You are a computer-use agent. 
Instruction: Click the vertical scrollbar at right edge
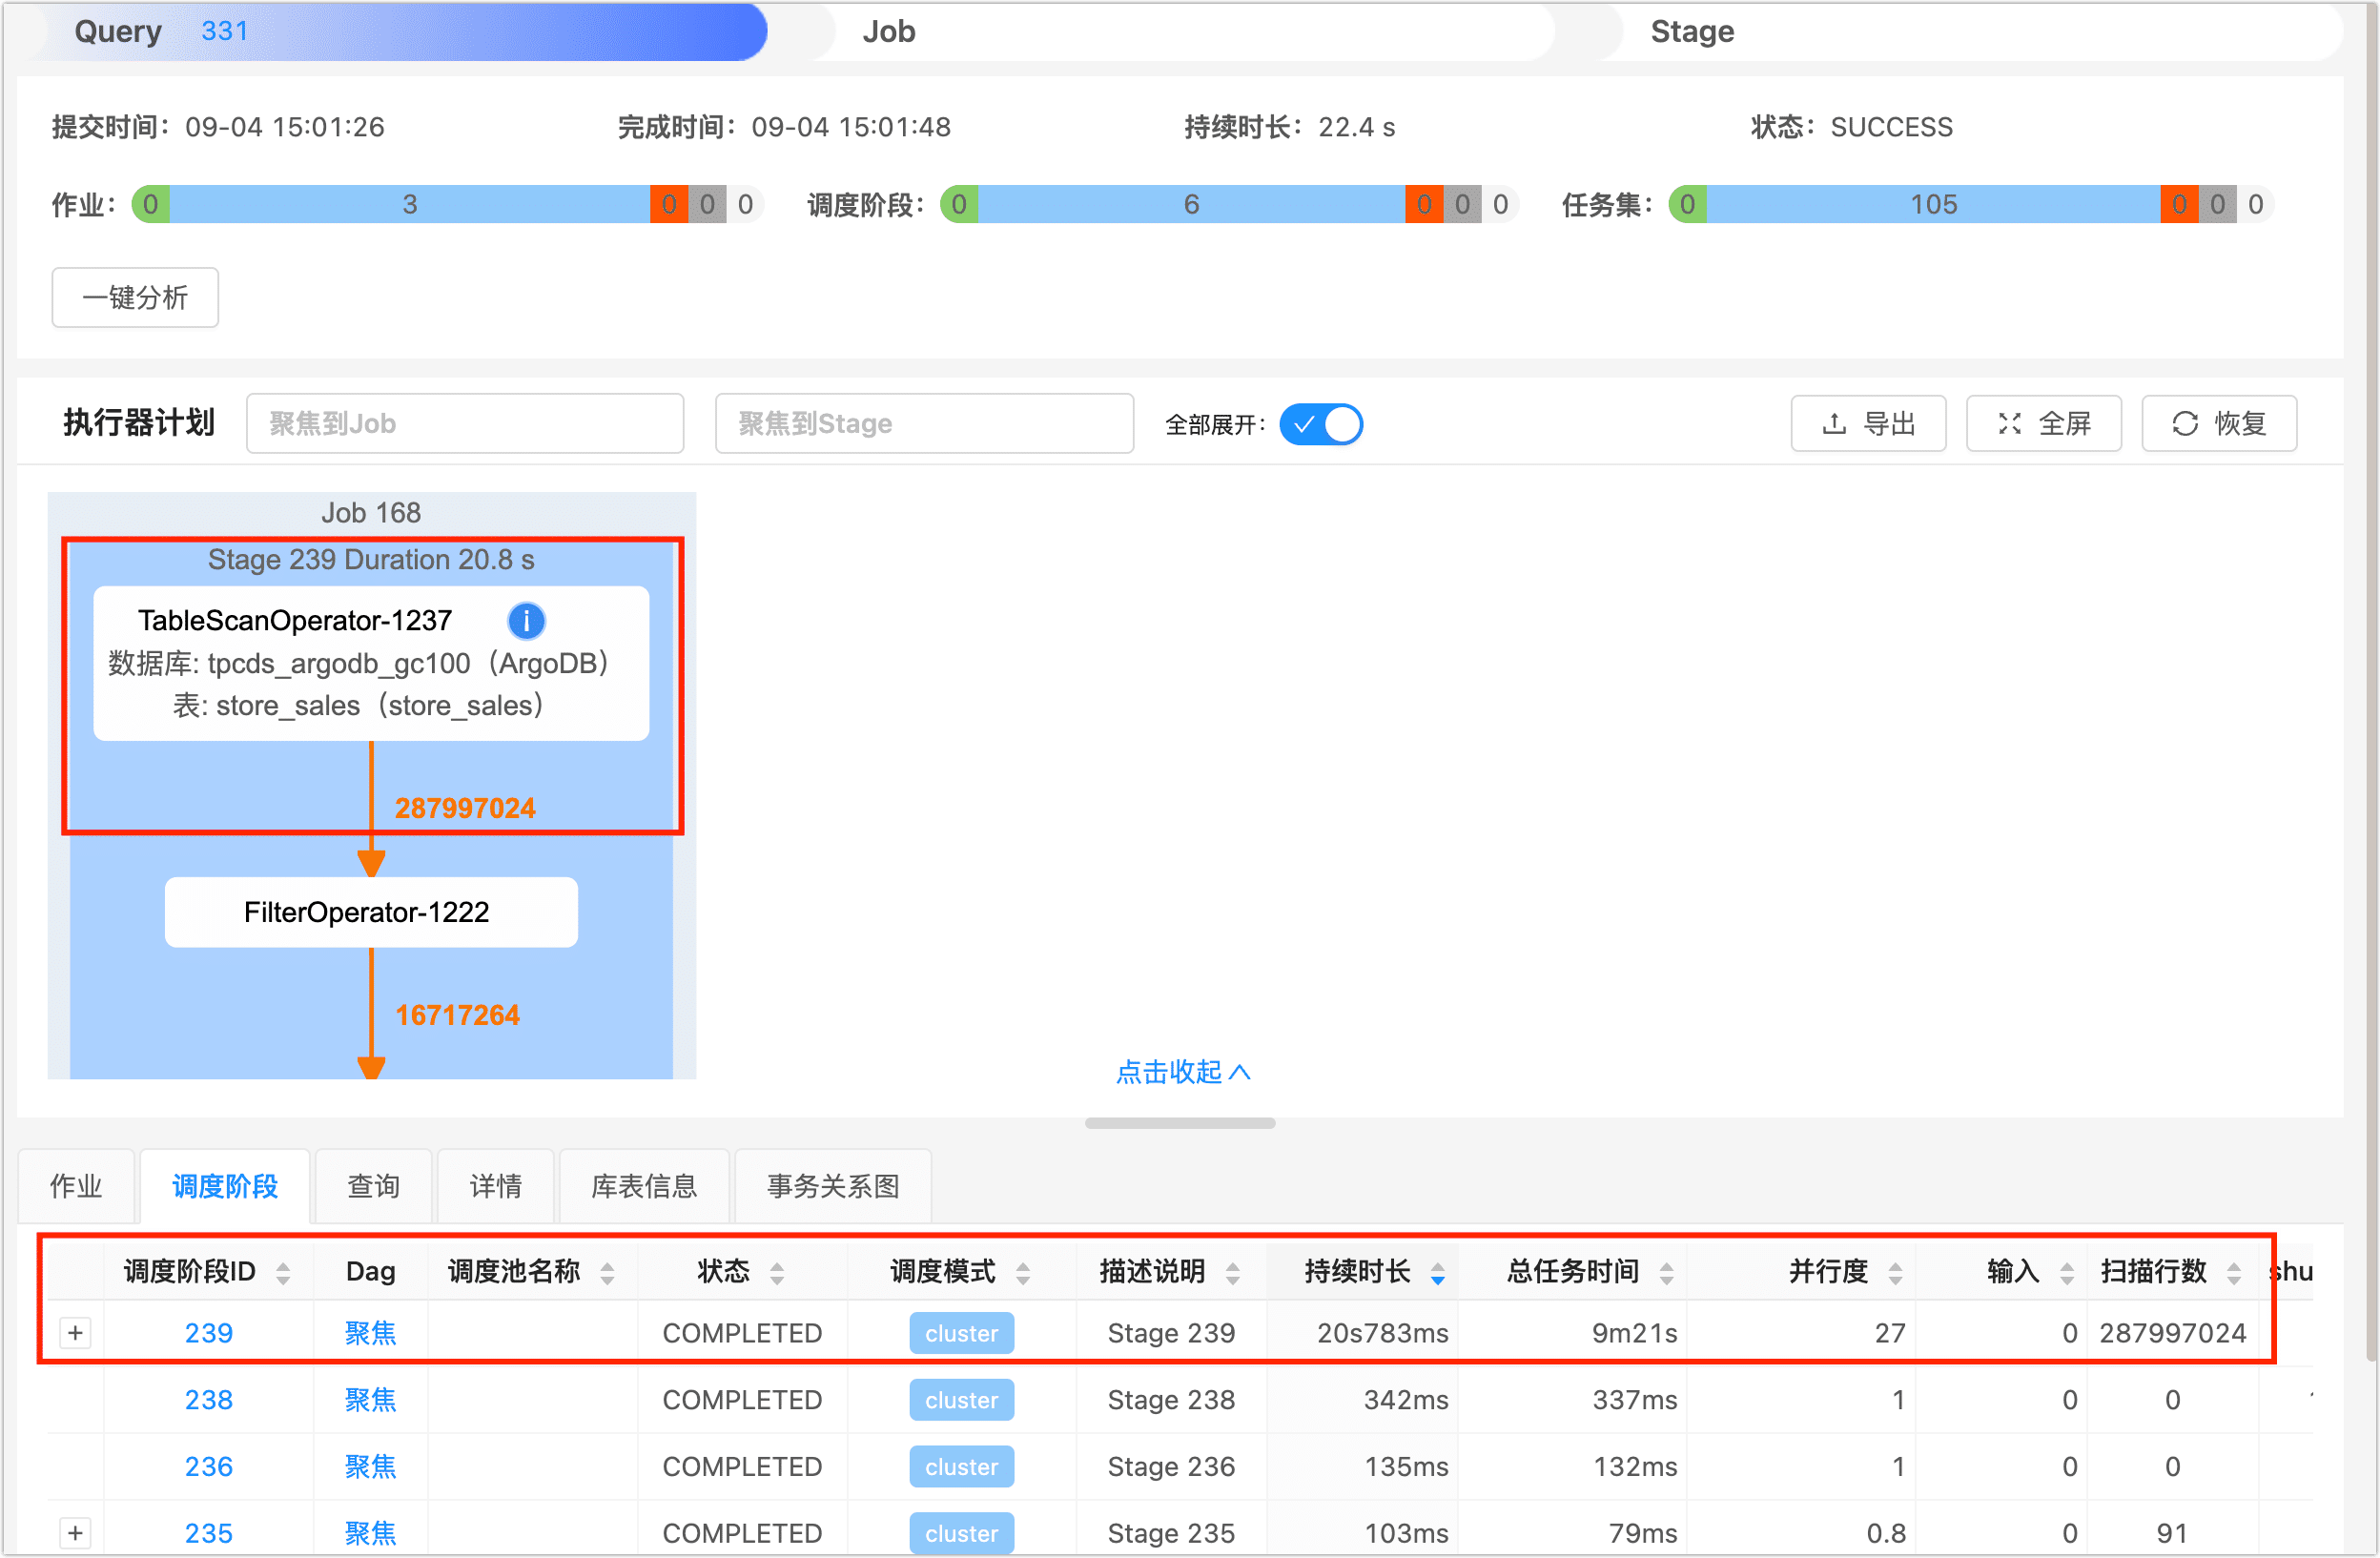2371,680
